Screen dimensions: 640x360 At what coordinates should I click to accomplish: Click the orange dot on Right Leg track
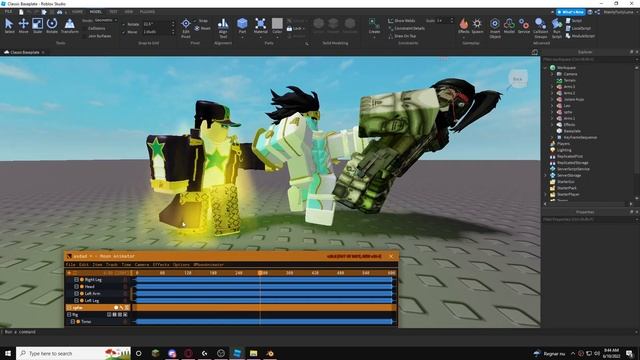(82, 280)
